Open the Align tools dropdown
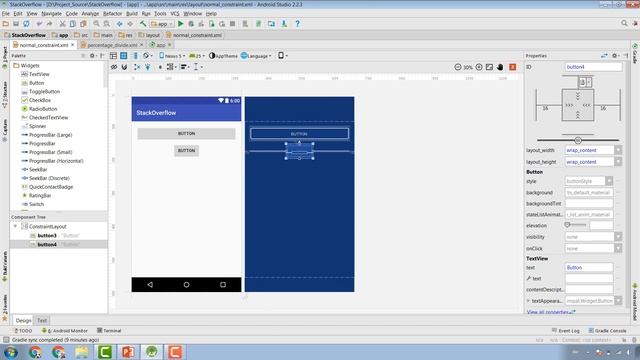The image size is (640, 360). pos(184,67)
